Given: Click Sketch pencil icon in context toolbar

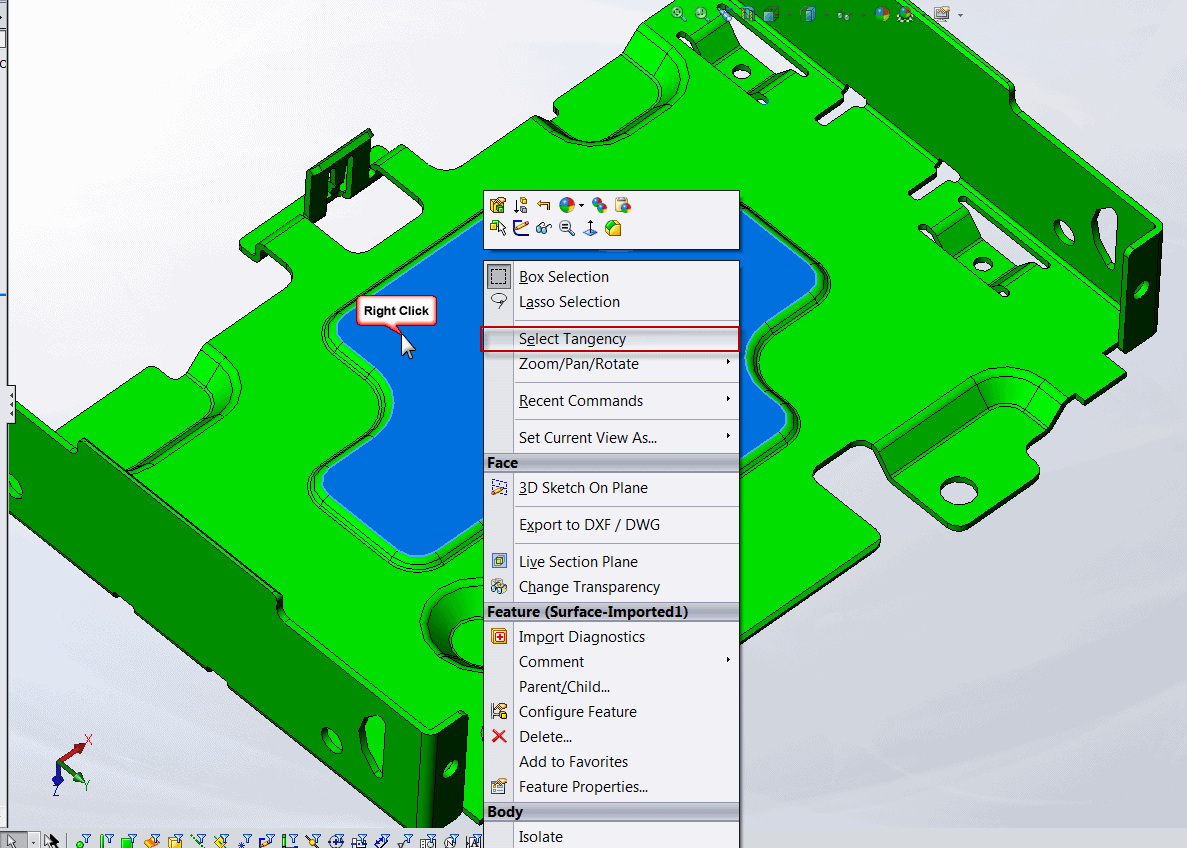Looking at the screenshot, I should click(521, 228).
